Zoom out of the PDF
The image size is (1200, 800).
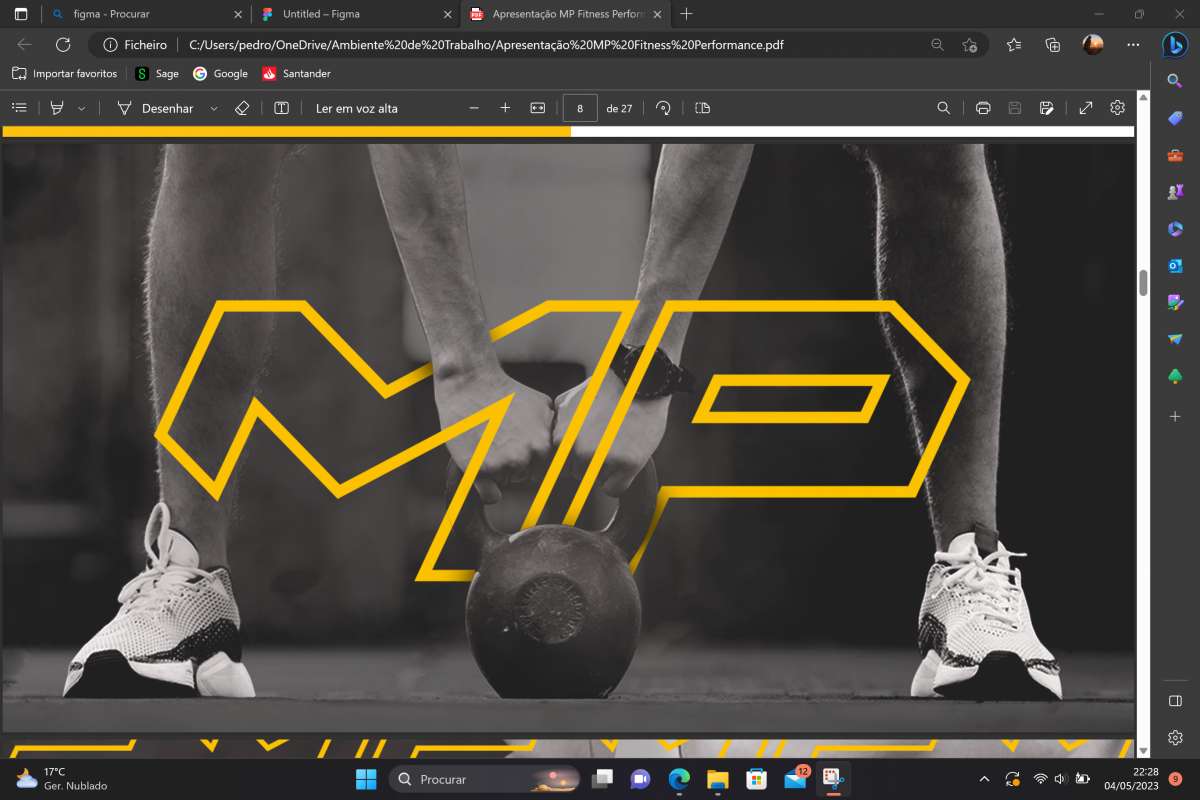click(474, 108)
